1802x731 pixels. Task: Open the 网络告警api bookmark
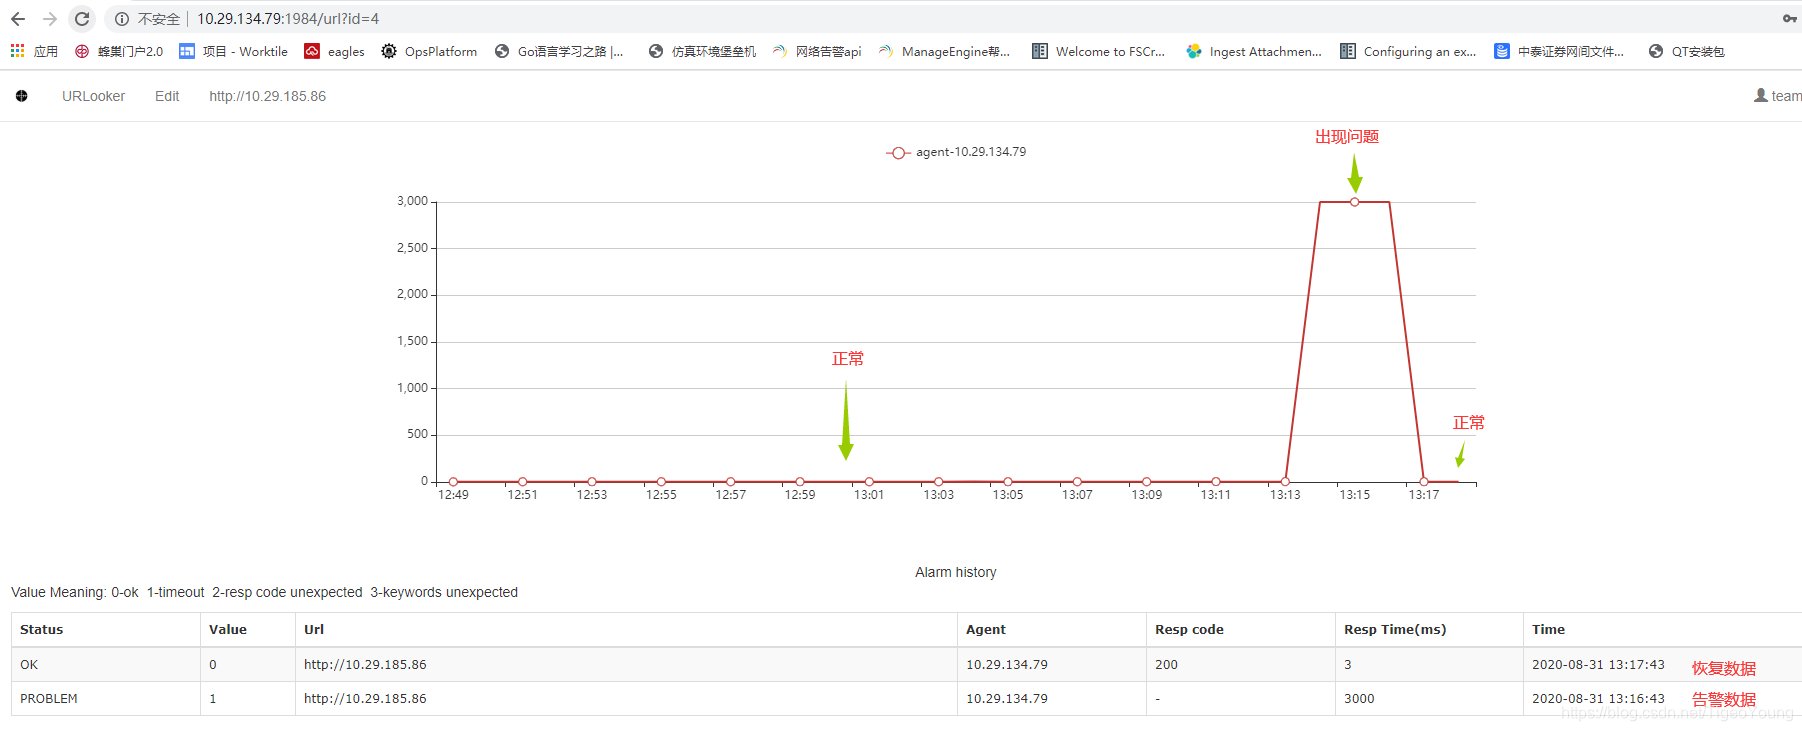click(x=817, y=51)
